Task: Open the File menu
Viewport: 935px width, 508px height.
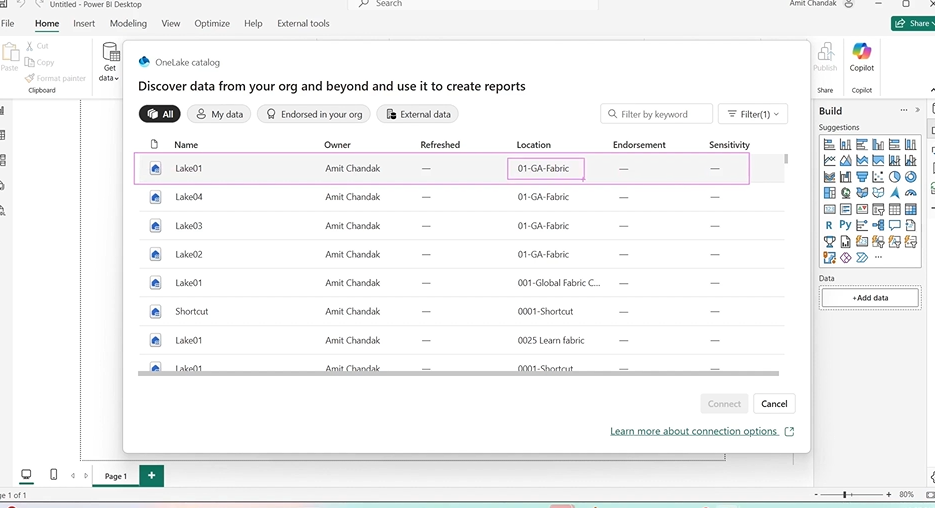Action: [x=8, y=23]
